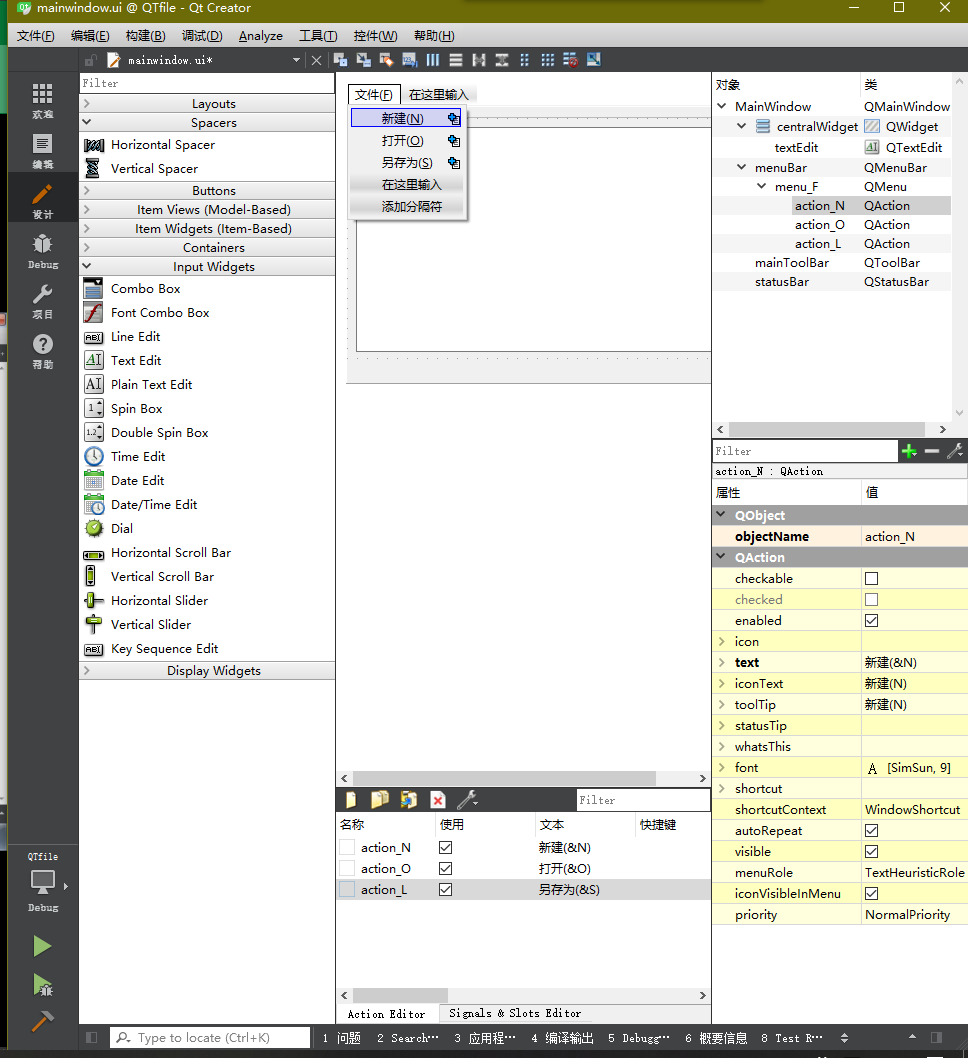
Task: Open QTfile kit selector monitor icon
Action: coord(42,881)
